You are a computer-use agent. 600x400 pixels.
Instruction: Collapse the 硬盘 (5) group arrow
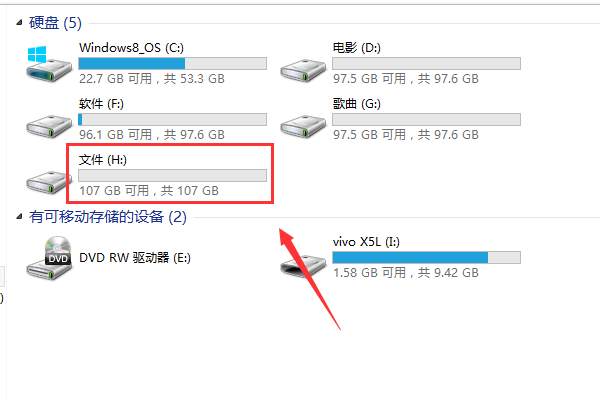(x=20, y=23)
